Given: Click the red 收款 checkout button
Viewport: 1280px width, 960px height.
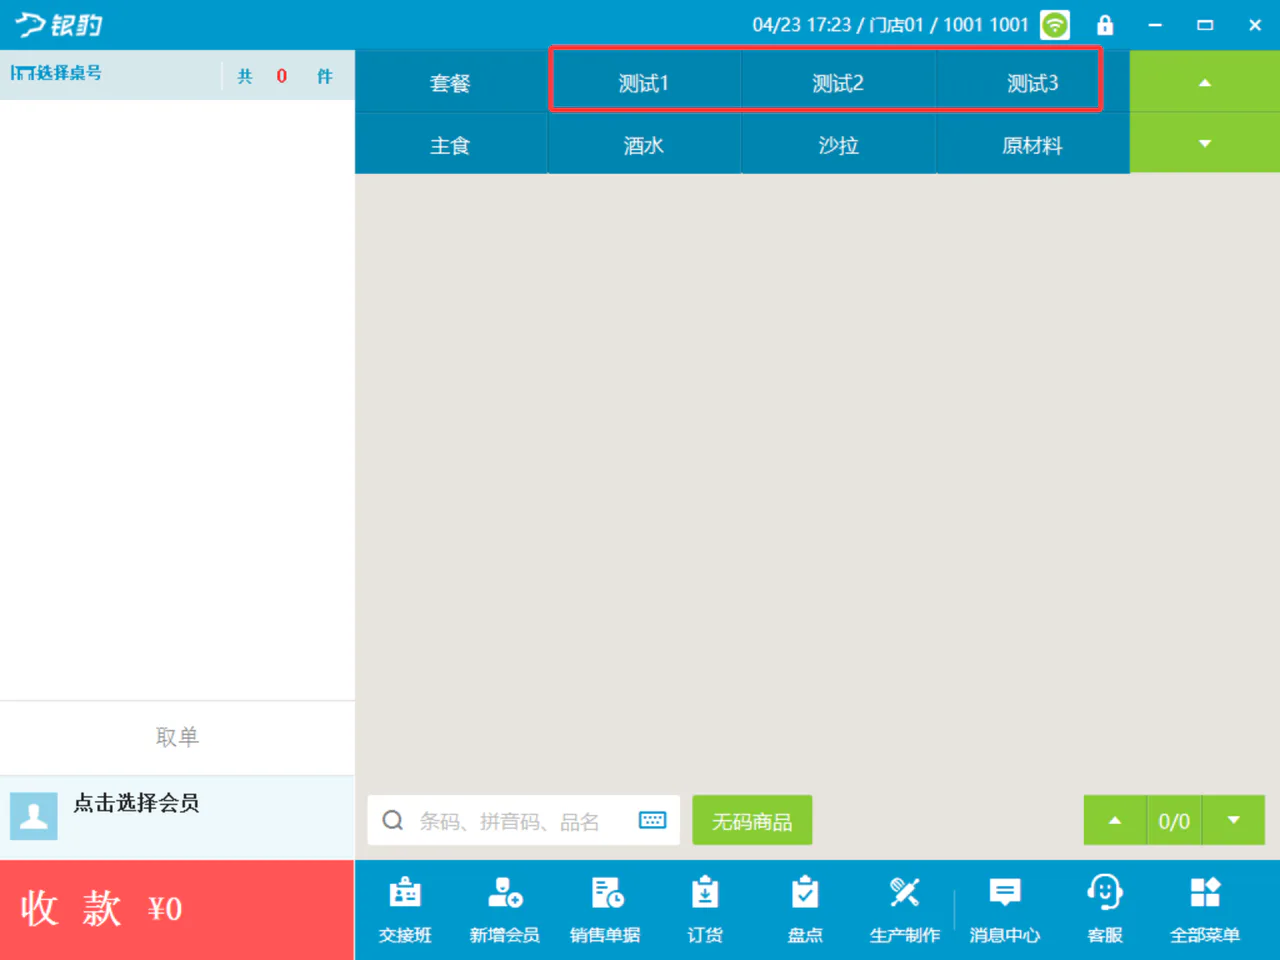Looking at the screenshot, I should point(177,909).
